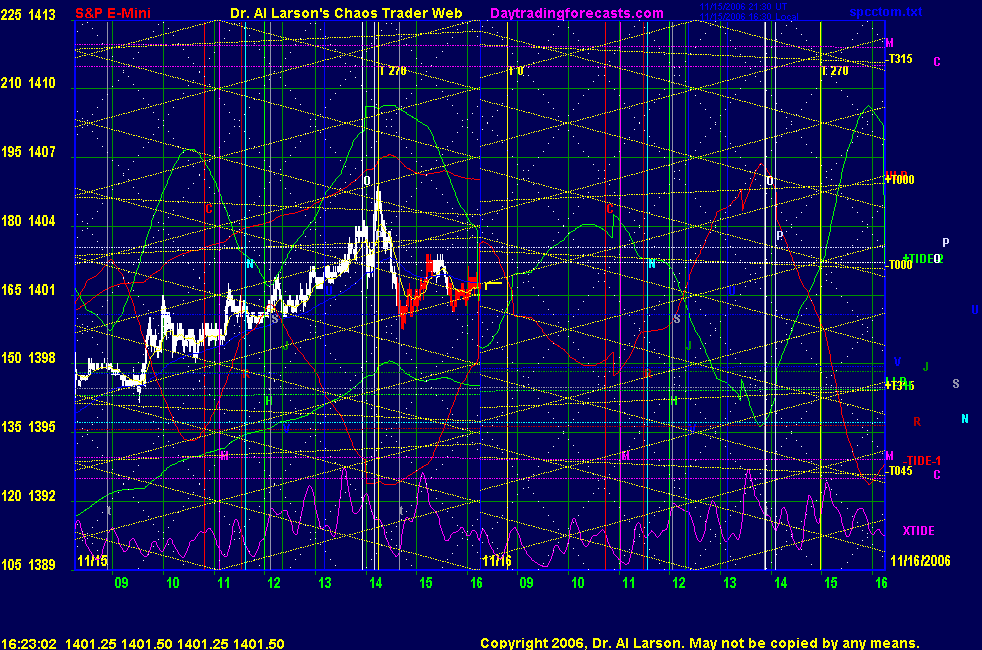The image size is (982, 650).
Task: Click the "225 1413" price axis label
Action: (28, 14)
